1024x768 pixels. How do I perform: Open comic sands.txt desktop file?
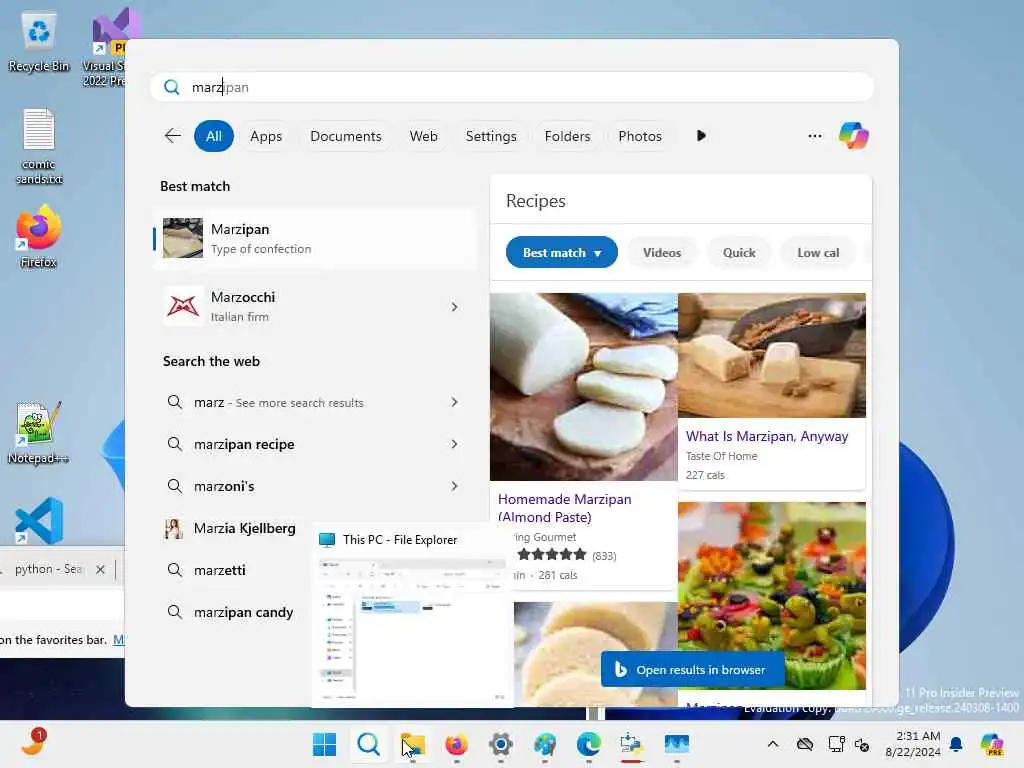(x=39, y=146)
